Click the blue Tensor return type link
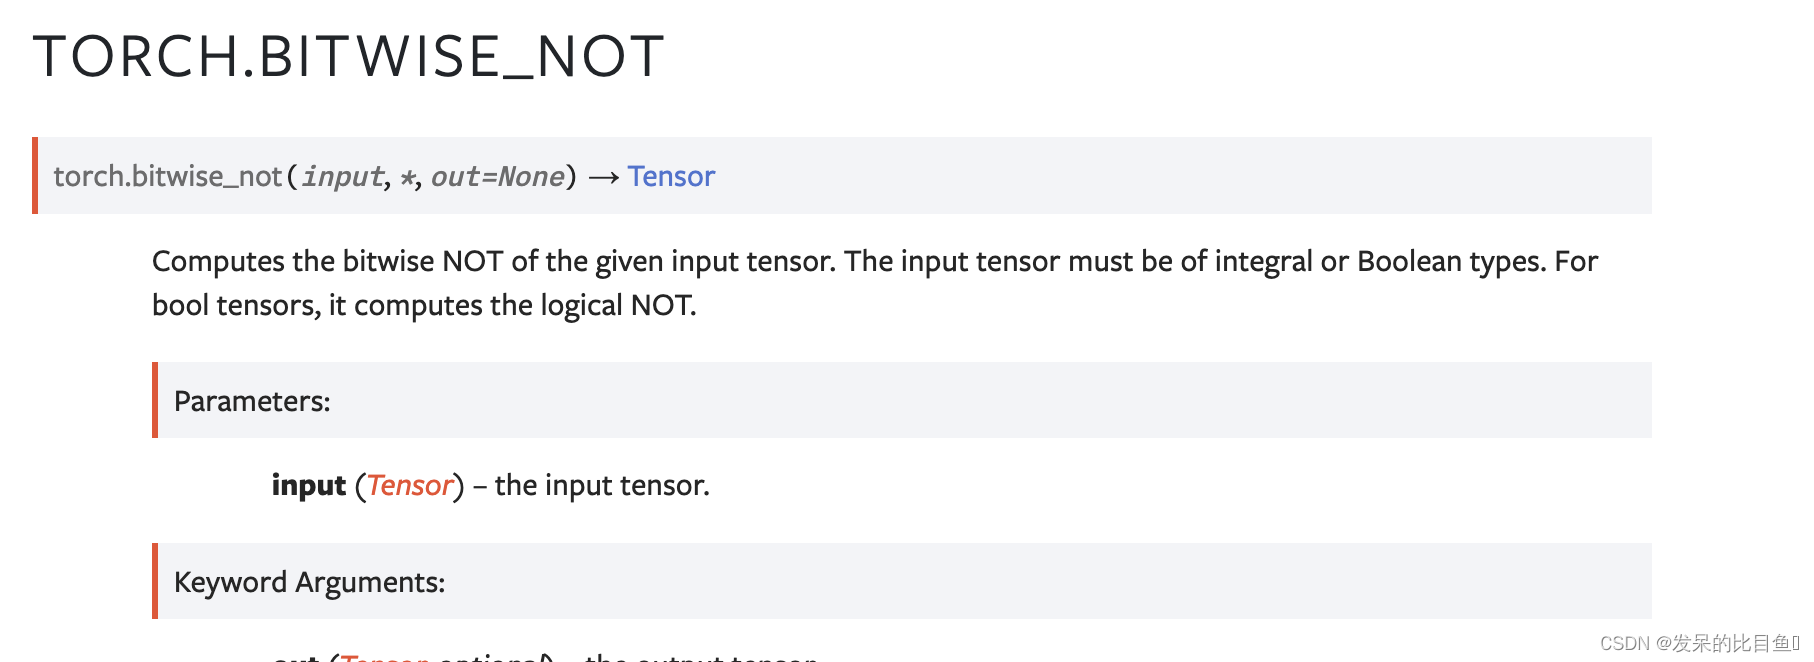This screenshot has height=662, width=1814. [x=671, y=177]
